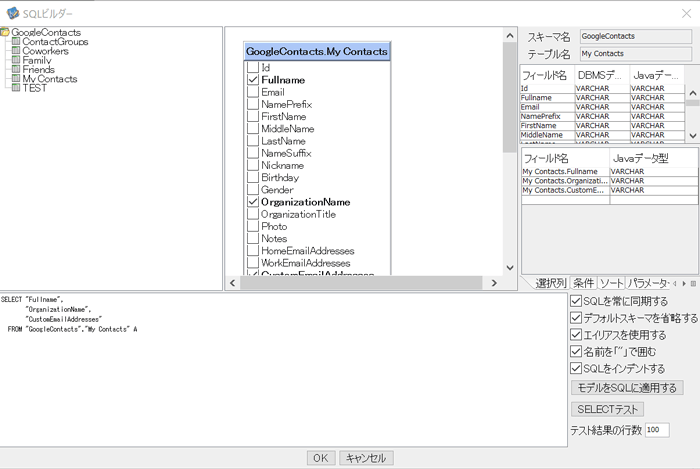Click in the SQL text editor area

coord(283,370)
